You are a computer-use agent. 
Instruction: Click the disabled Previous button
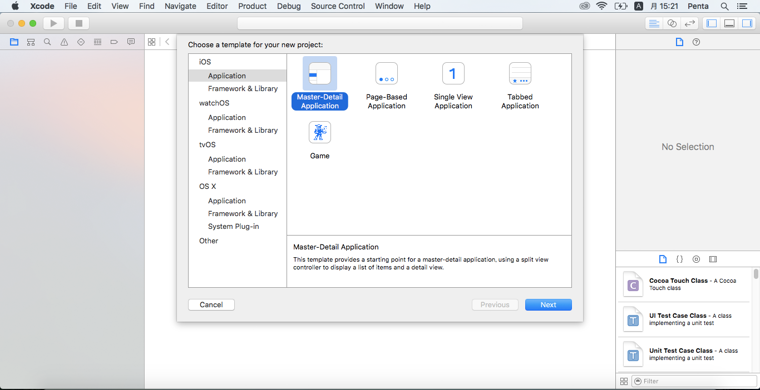(x=495, y=305)
